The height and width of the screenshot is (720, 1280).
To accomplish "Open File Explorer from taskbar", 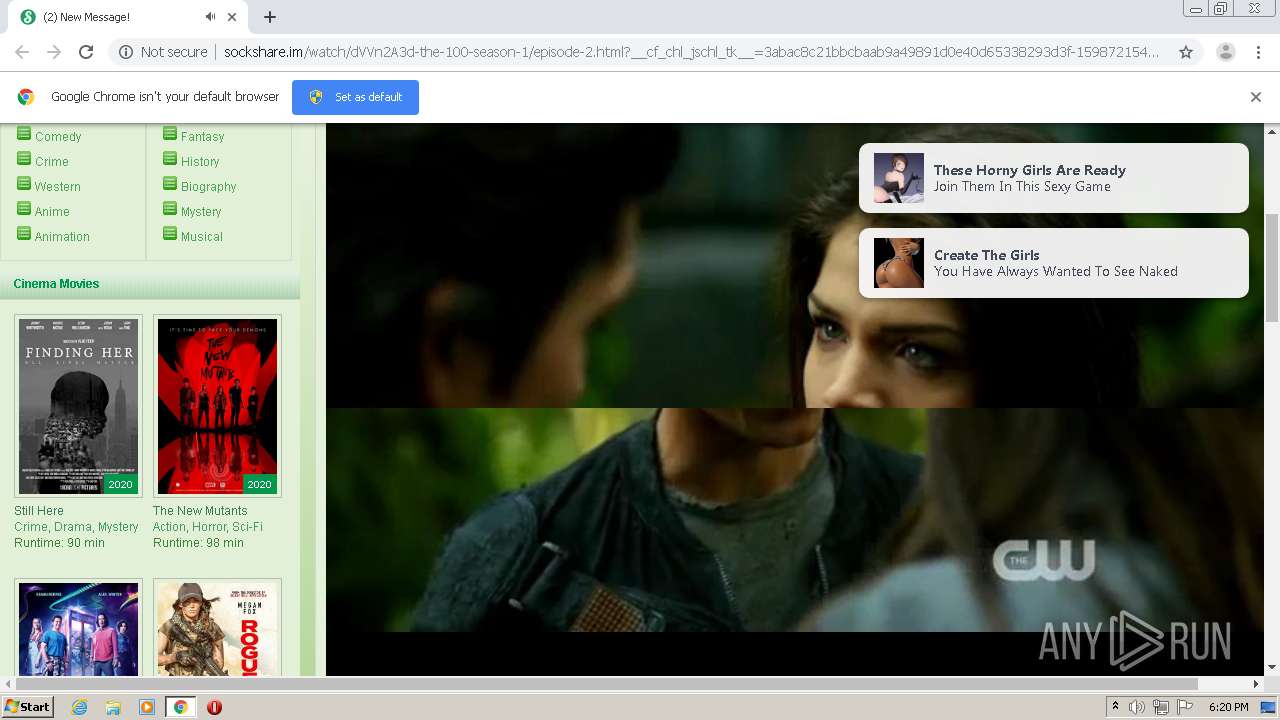I will pyautogui.click(x=113, y=707).
